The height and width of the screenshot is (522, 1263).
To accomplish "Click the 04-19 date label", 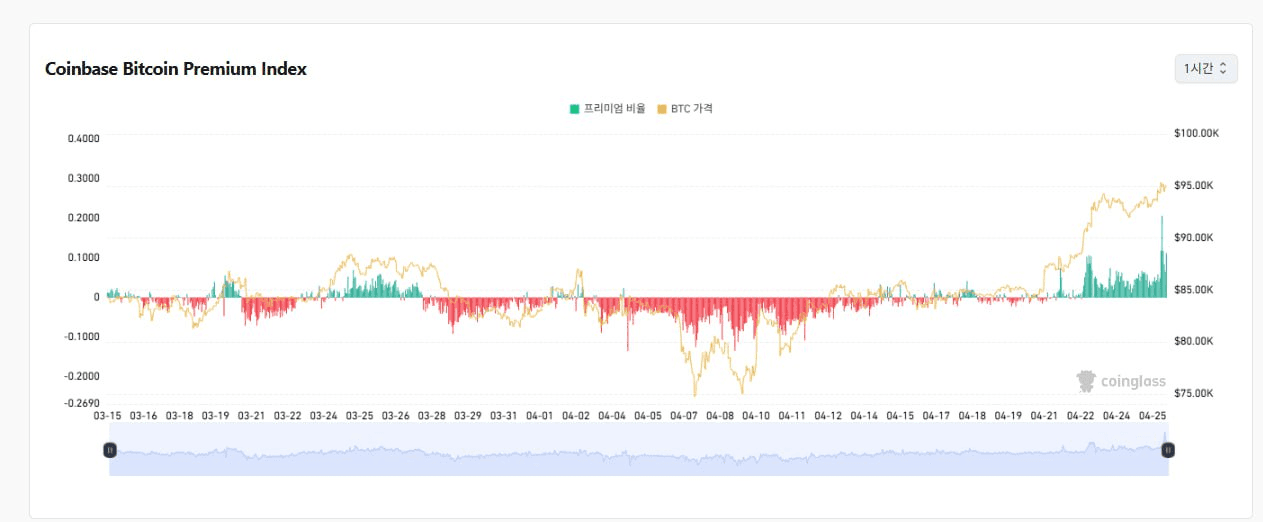I will coord(1008,415).
